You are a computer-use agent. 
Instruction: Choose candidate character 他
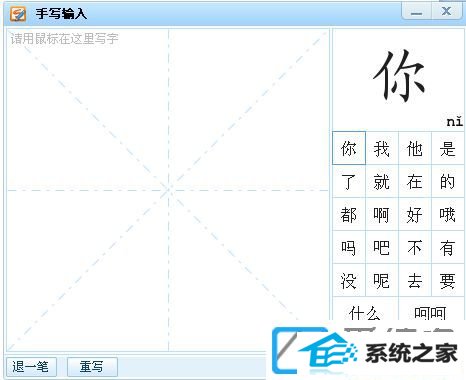[x=415, y=148]
